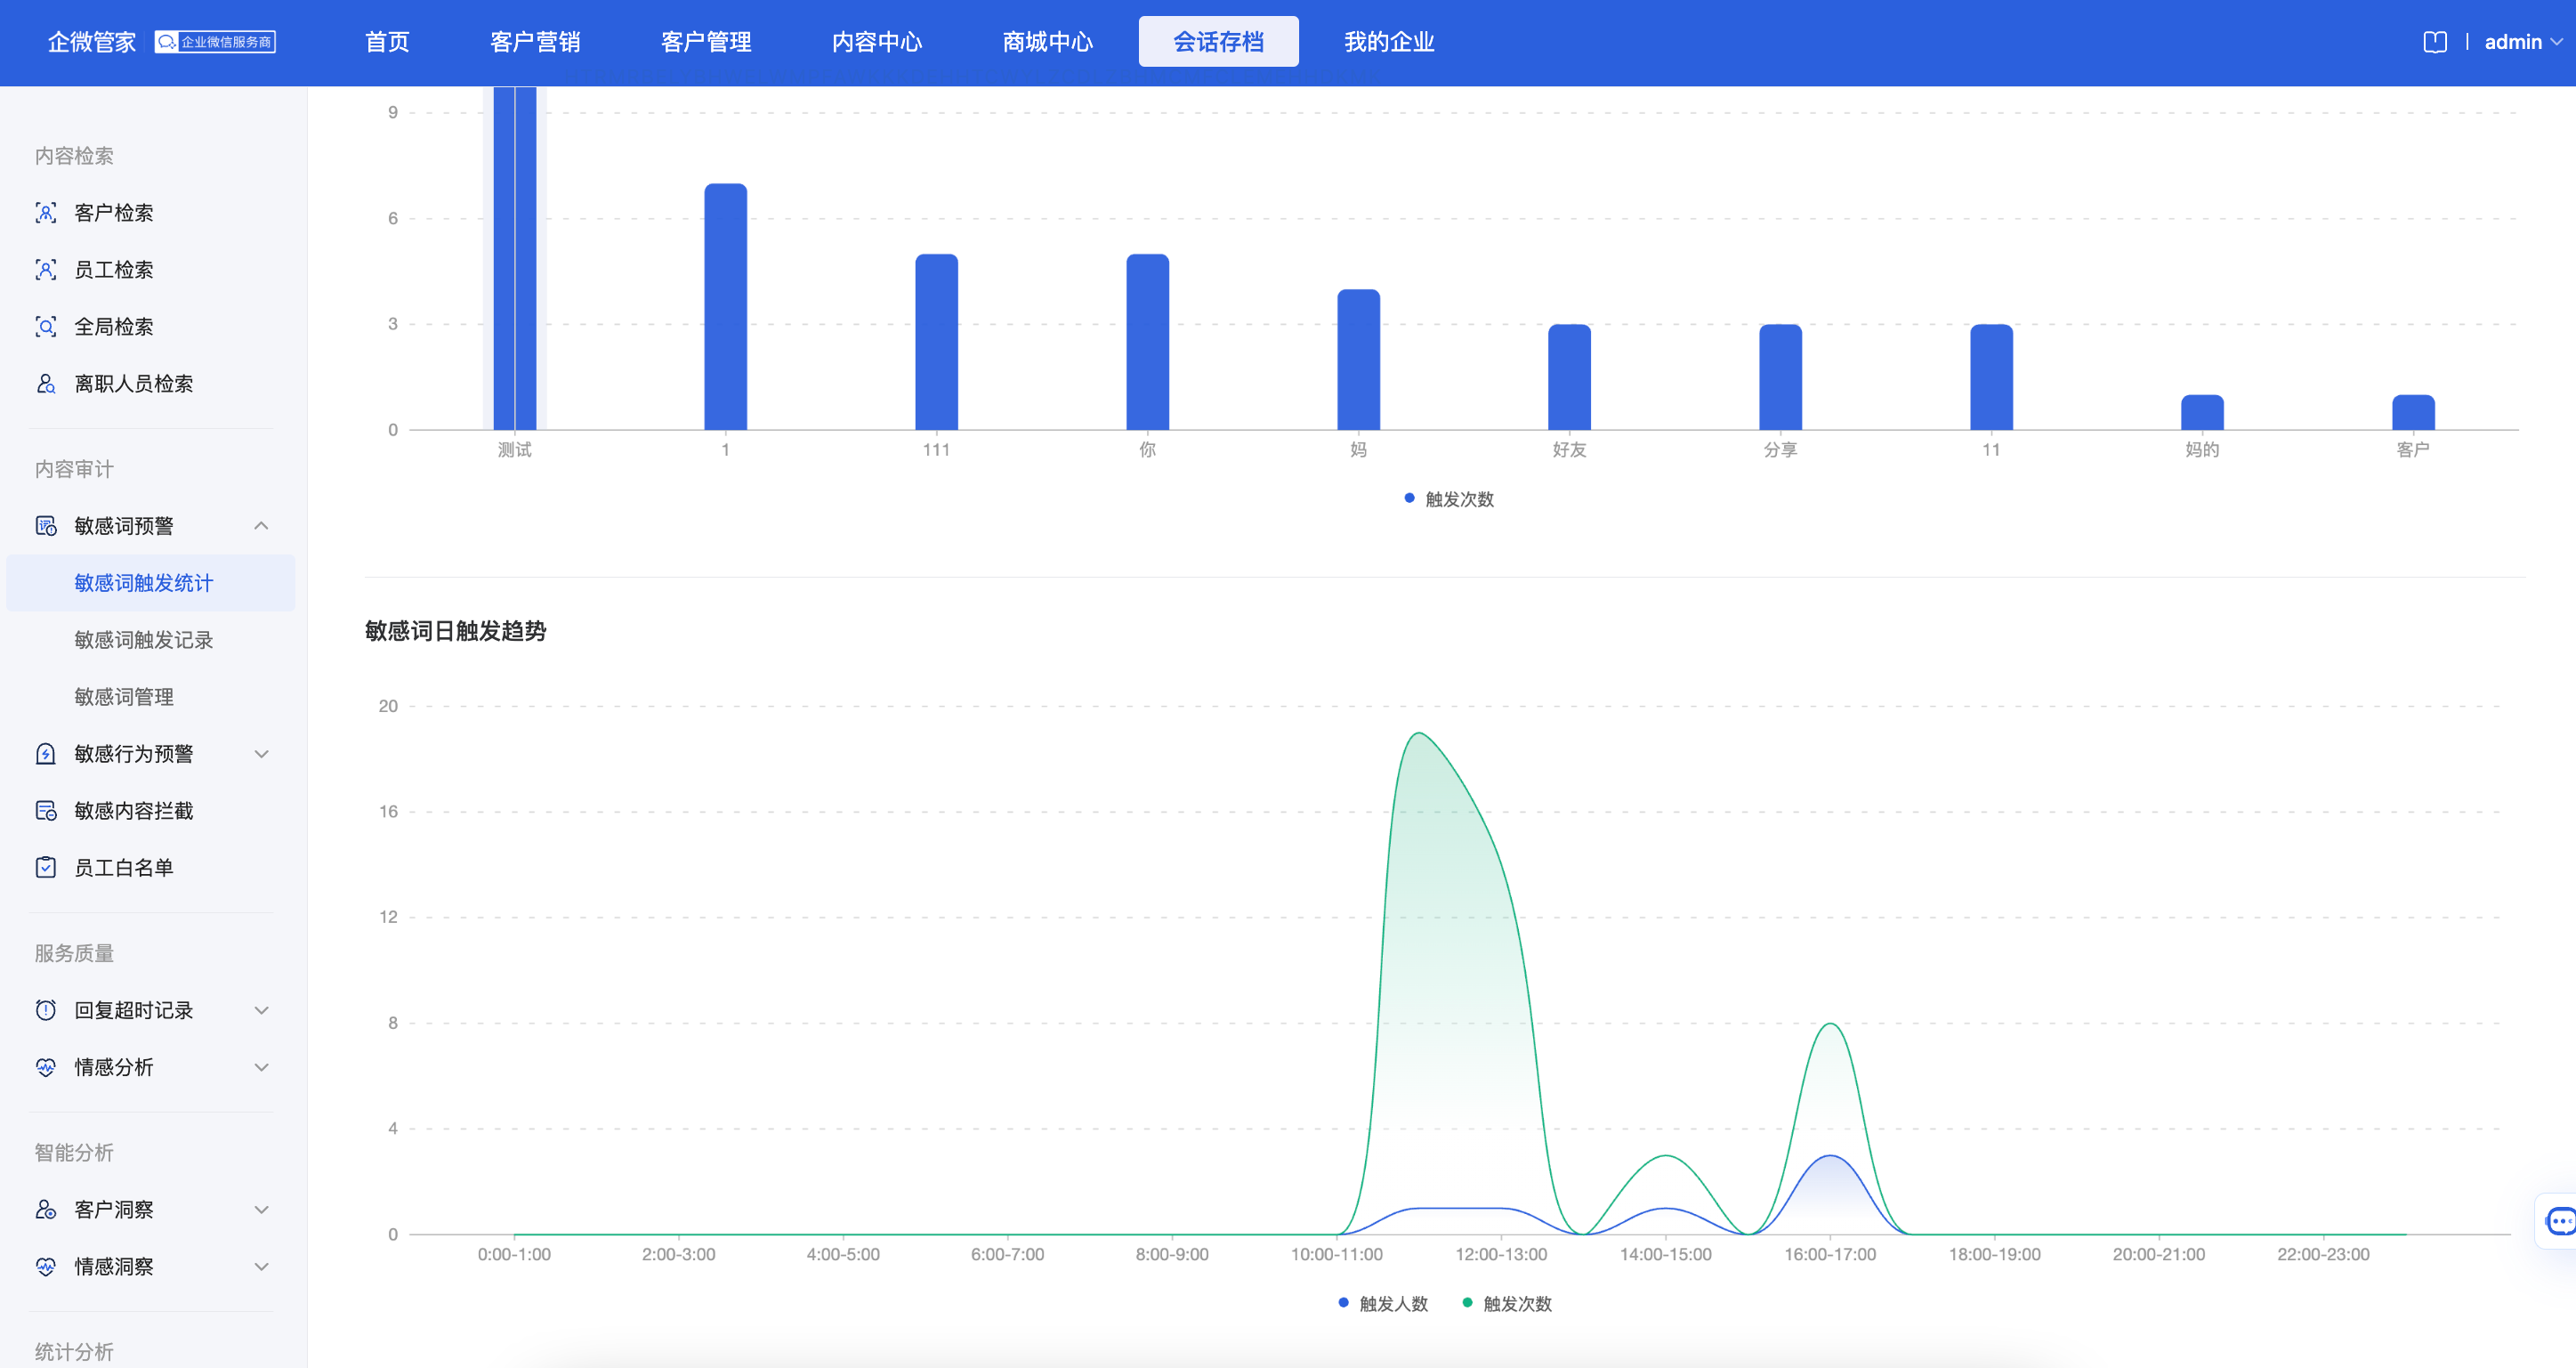Click the 员工检索 sidebar icon

tap(46, 270)
